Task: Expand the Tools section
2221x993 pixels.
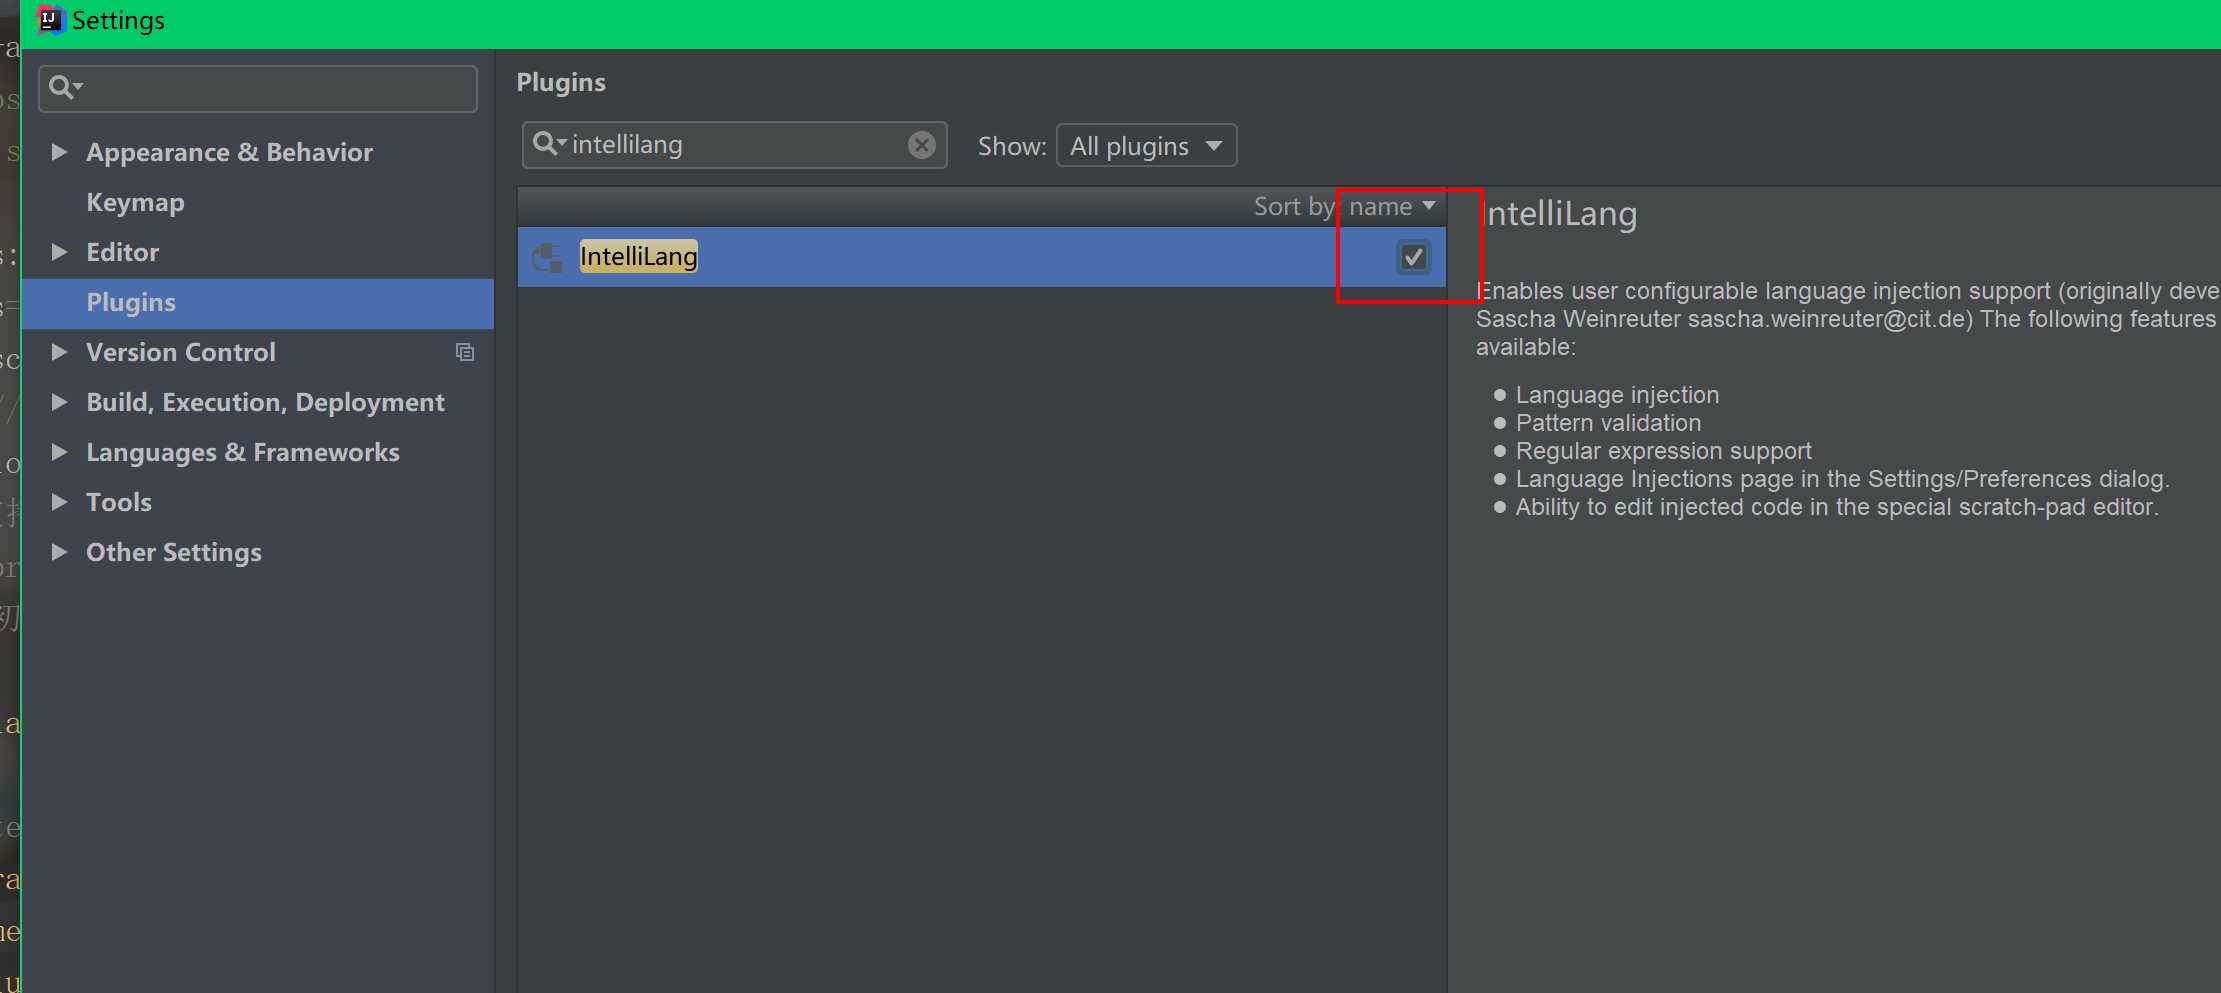Action: 59,502
